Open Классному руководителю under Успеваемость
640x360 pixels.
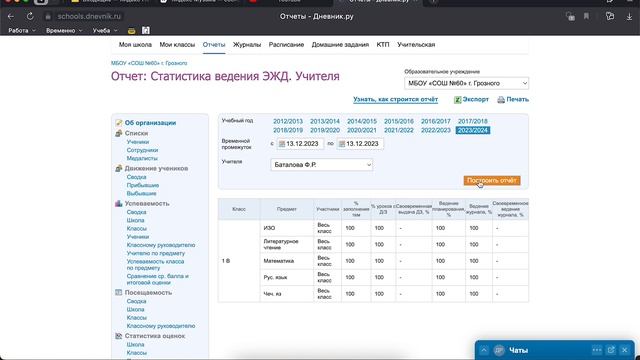tap(161, 245)
